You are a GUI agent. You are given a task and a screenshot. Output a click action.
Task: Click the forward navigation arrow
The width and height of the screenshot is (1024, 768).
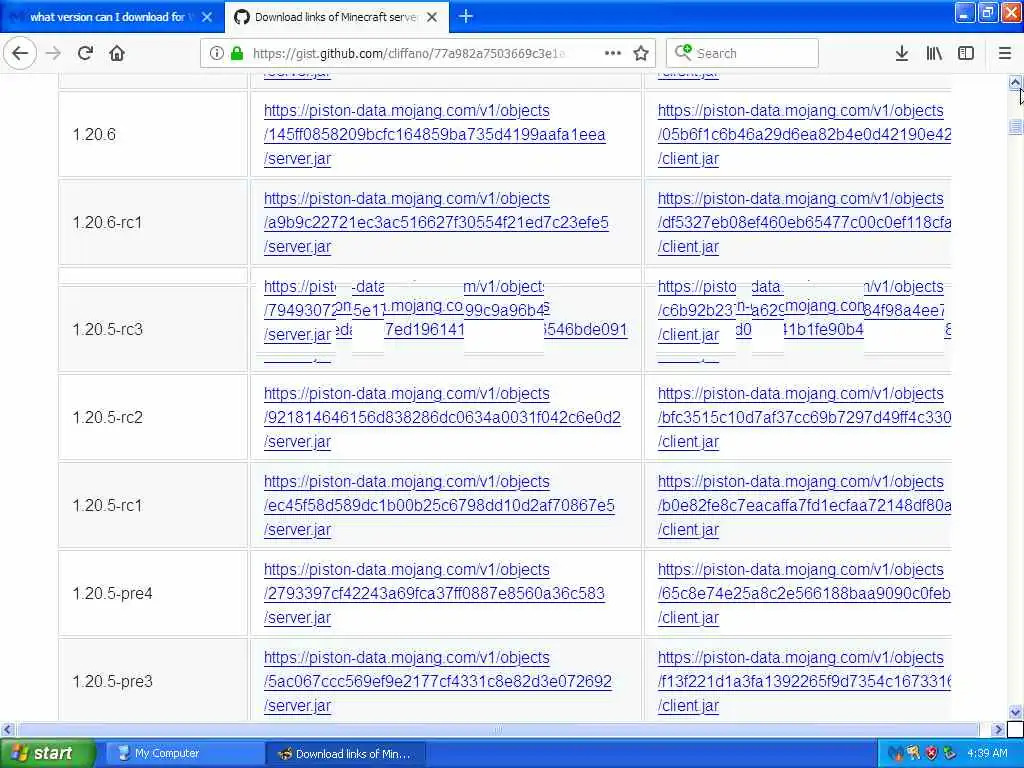click(54, 53)
